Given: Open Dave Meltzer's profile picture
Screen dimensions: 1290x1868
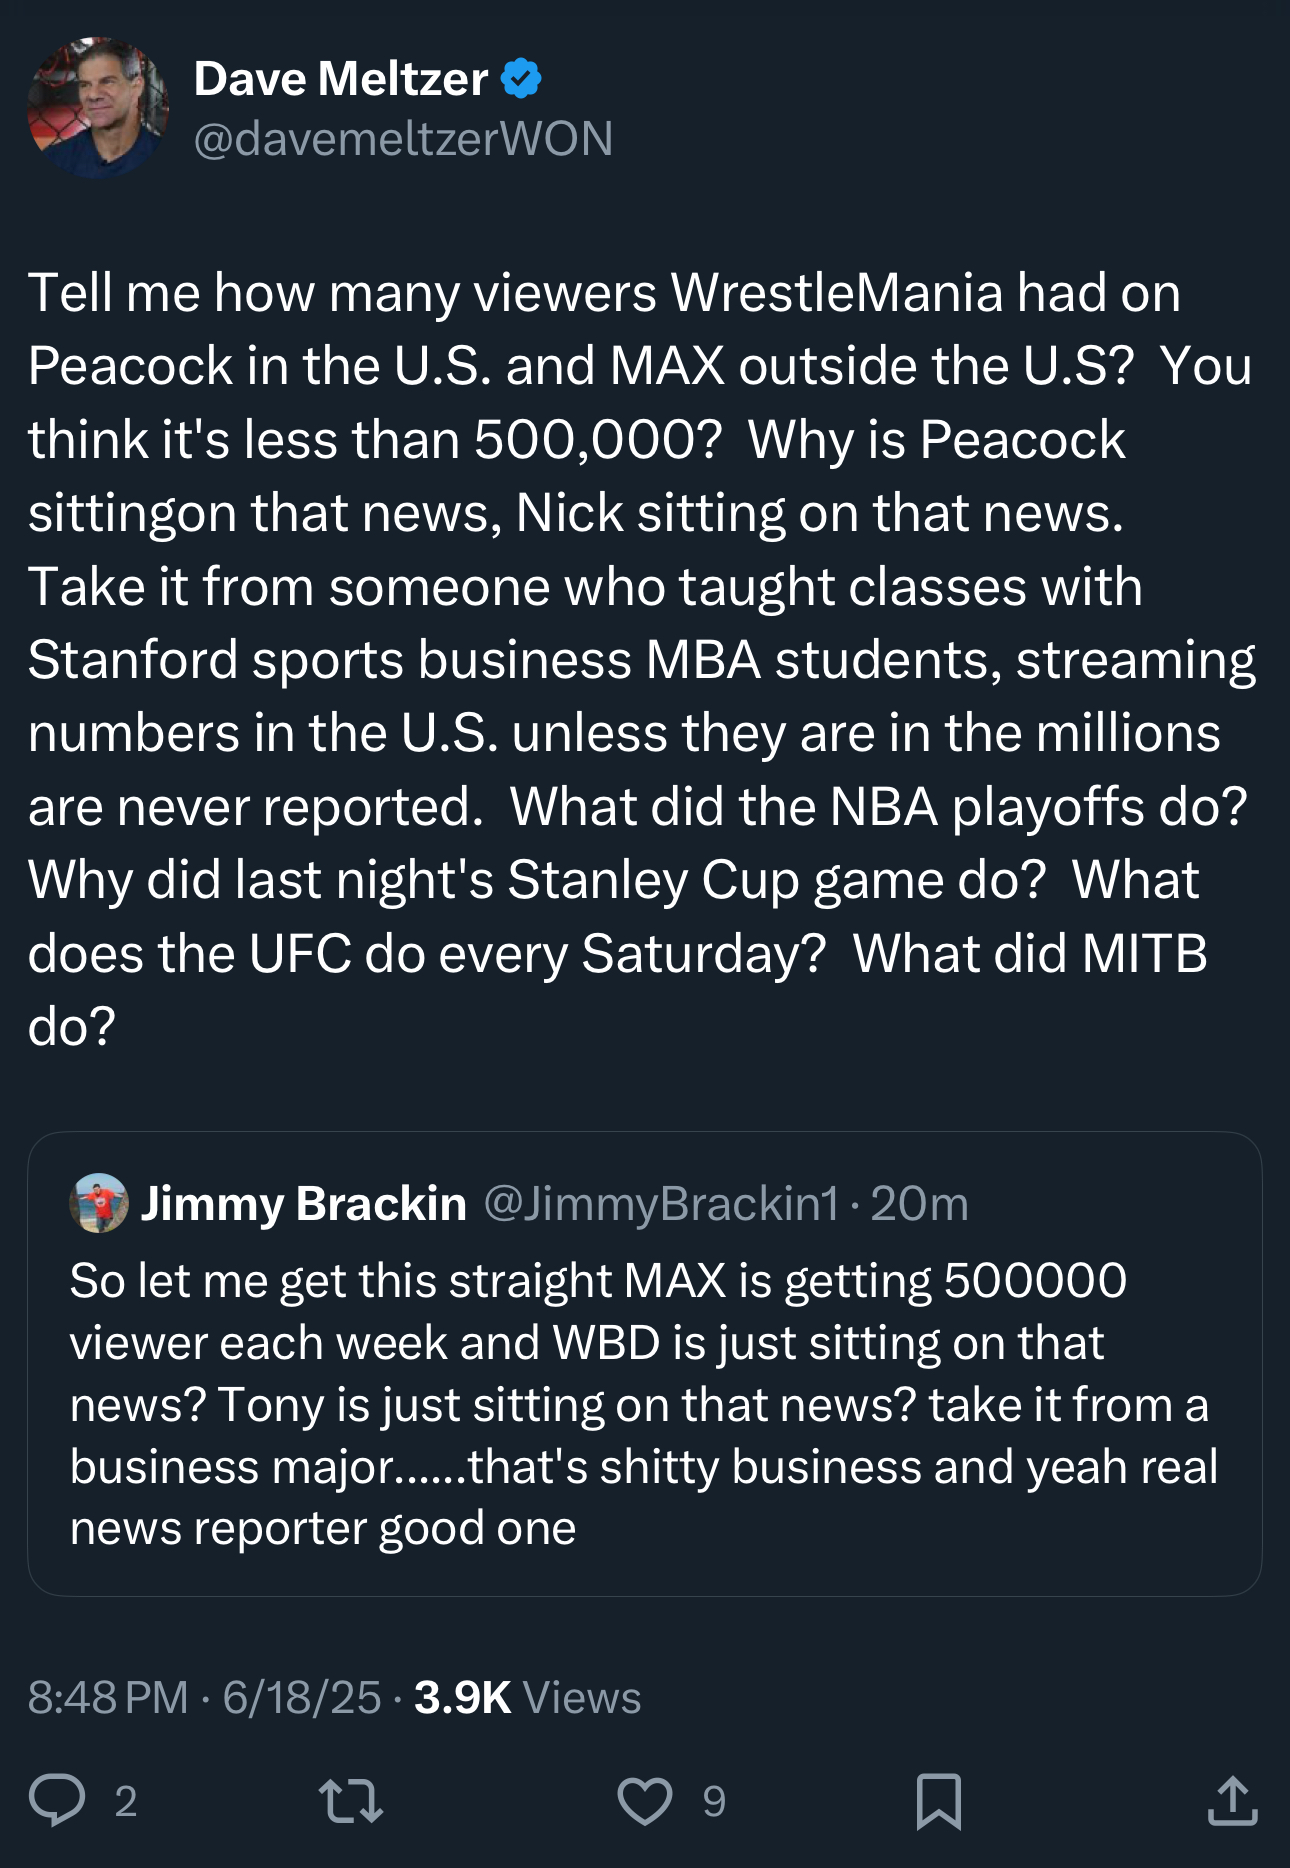Looking at the screenshot, I should 98,108.
